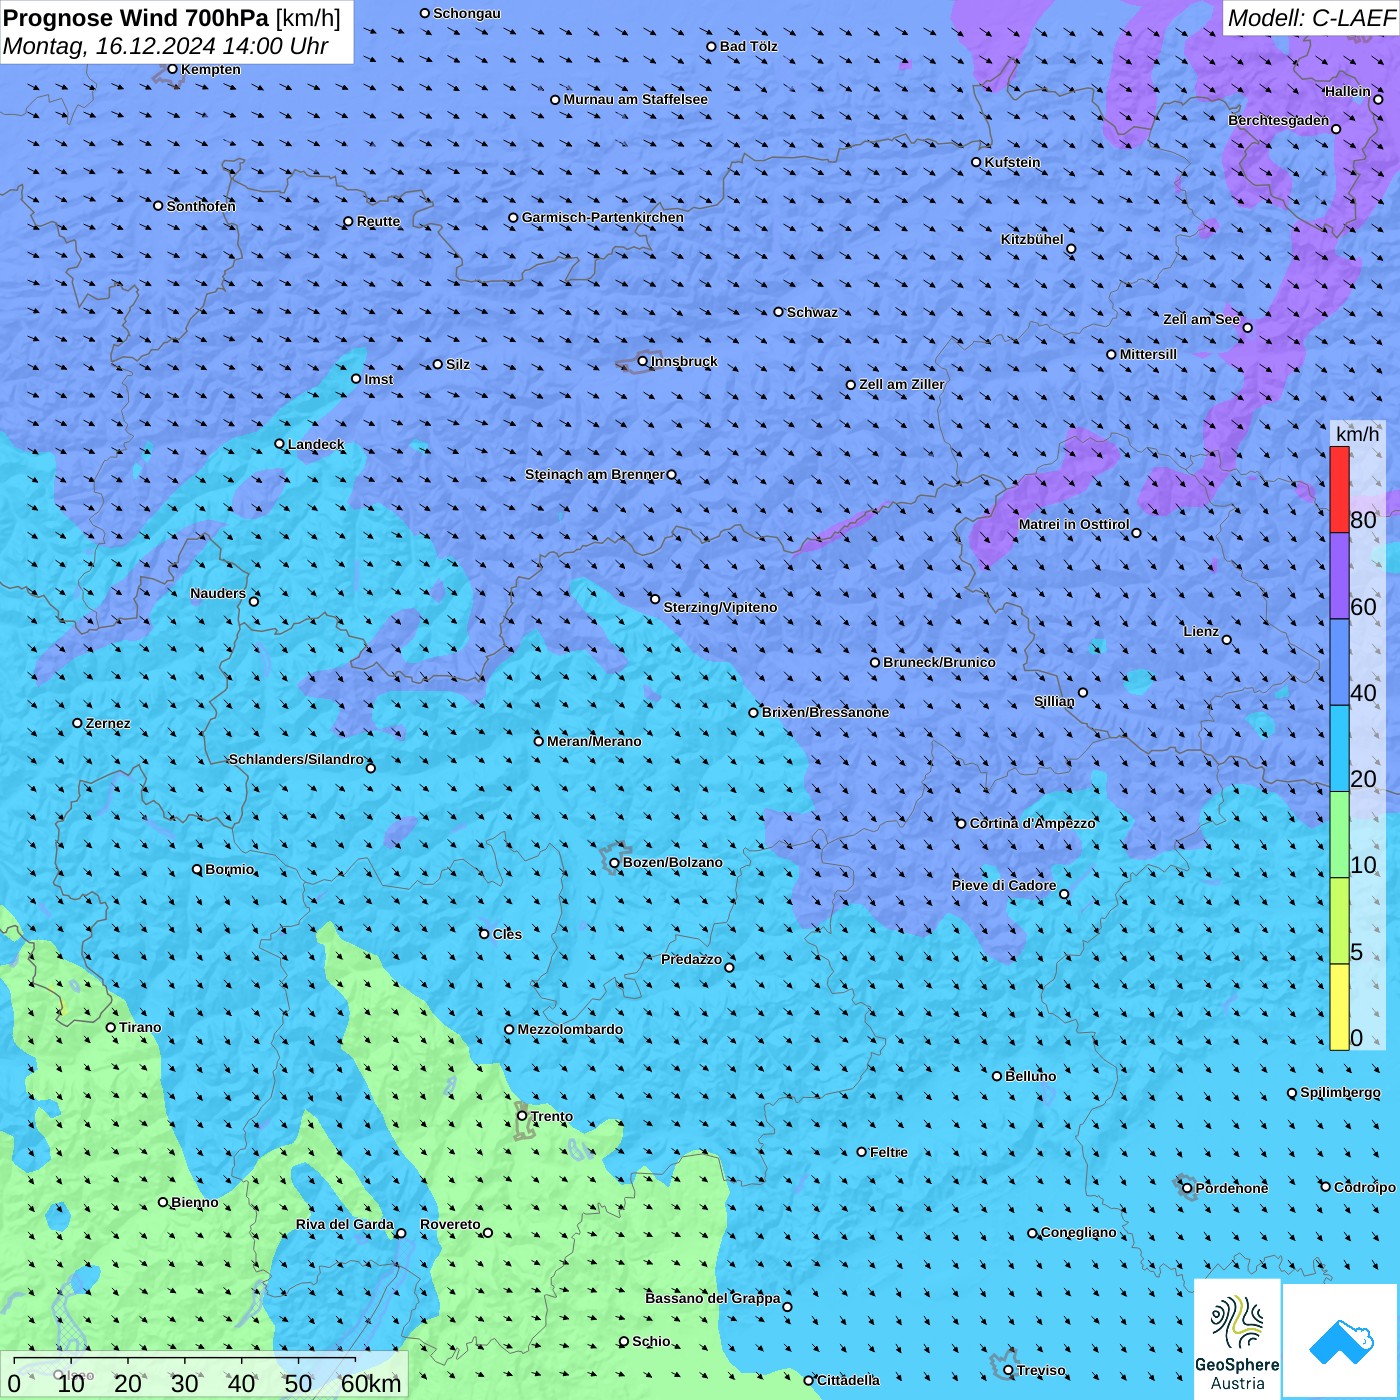Click the 'Modell: C-LAEF' label
Viewport: 1400px width, 1400px height.
pos(1311,18)
